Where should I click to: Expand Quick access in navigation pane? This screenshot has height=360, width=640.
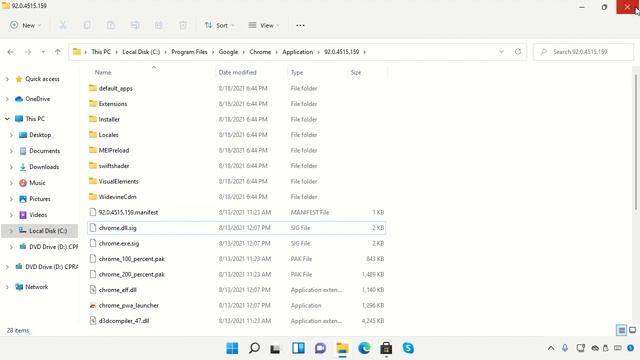[x=7, y=79]
